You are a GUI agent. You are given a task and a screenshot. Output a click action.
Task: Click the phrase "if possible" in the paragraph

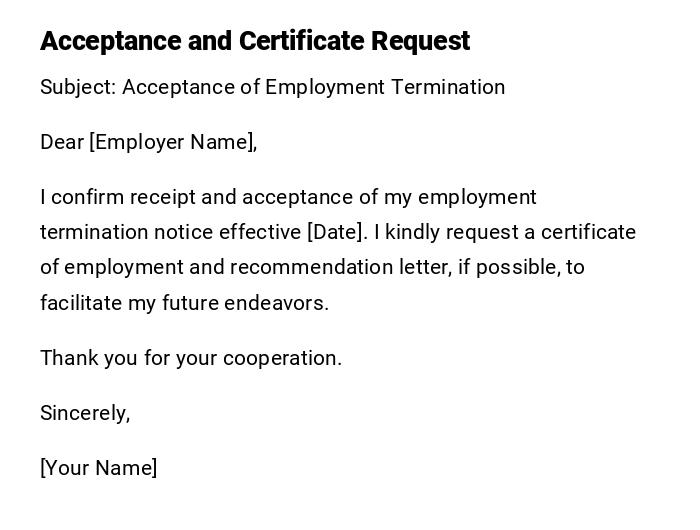(508, 267)
